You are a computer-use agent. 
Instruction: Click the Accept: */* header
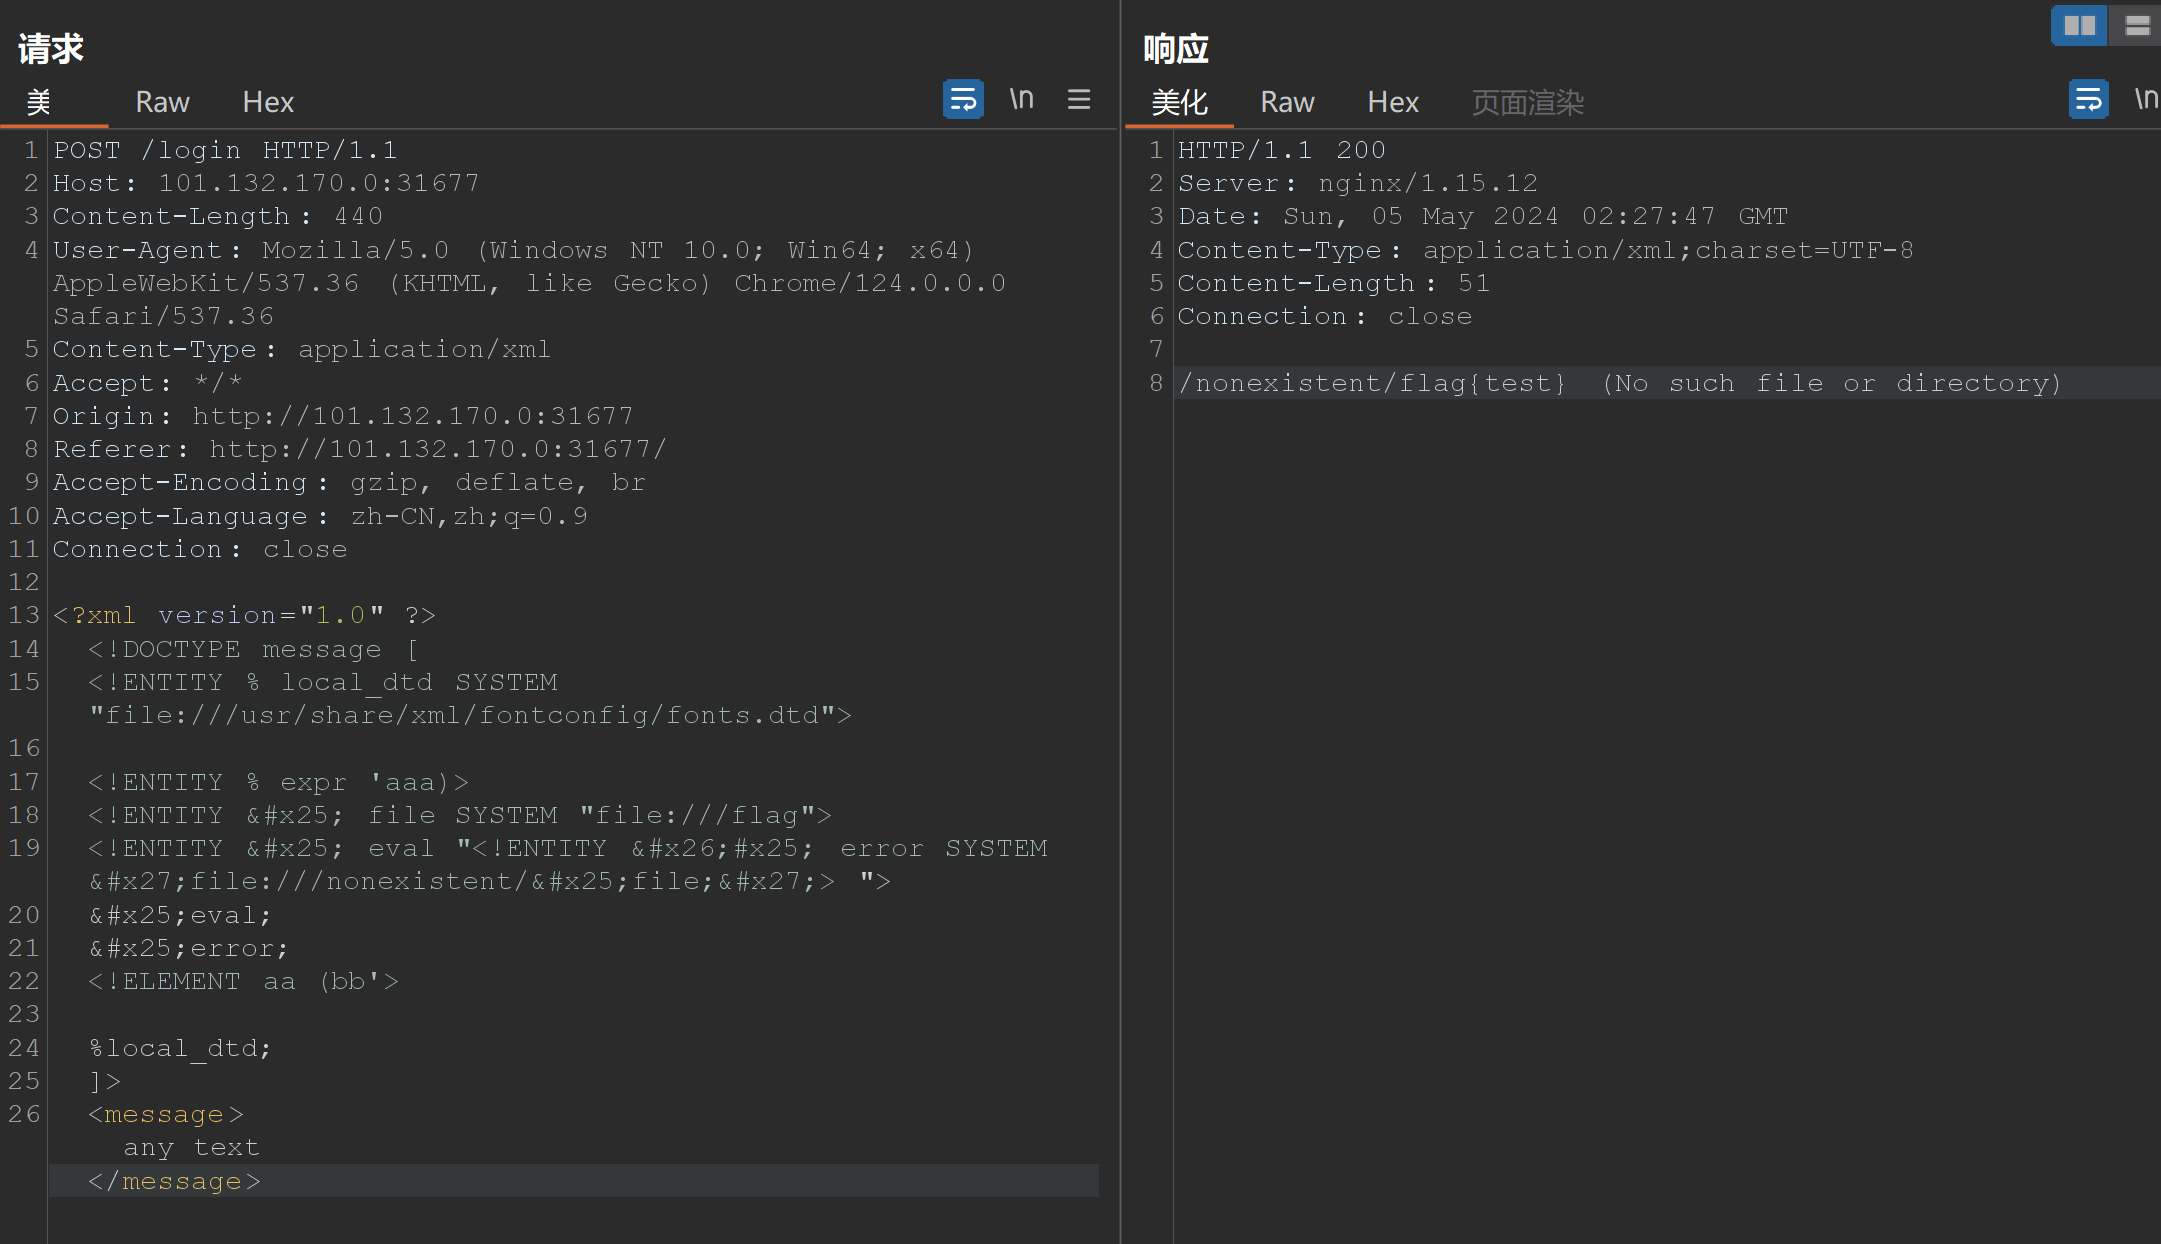pyautogui.click(x=148, y=383)
